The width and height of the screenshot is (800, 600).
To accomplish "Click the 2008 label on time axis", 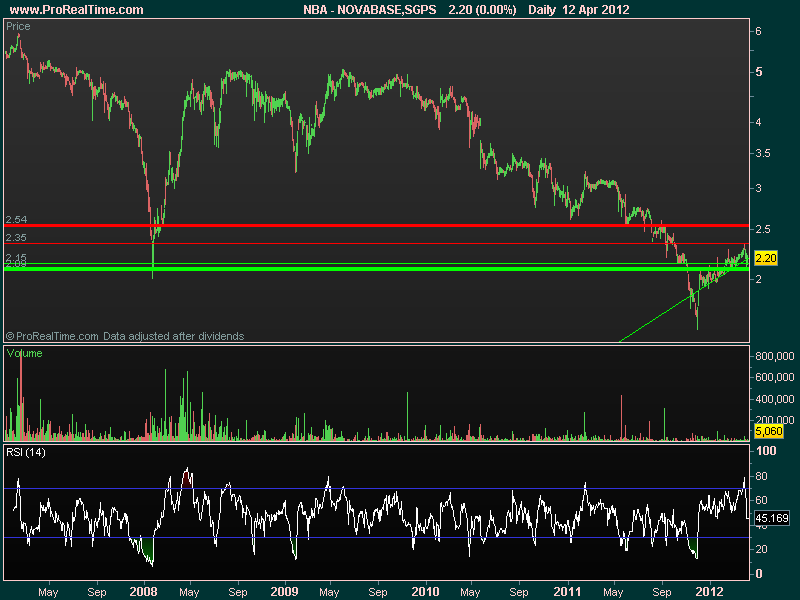I will pyautogui.click(x=143, y=591).
